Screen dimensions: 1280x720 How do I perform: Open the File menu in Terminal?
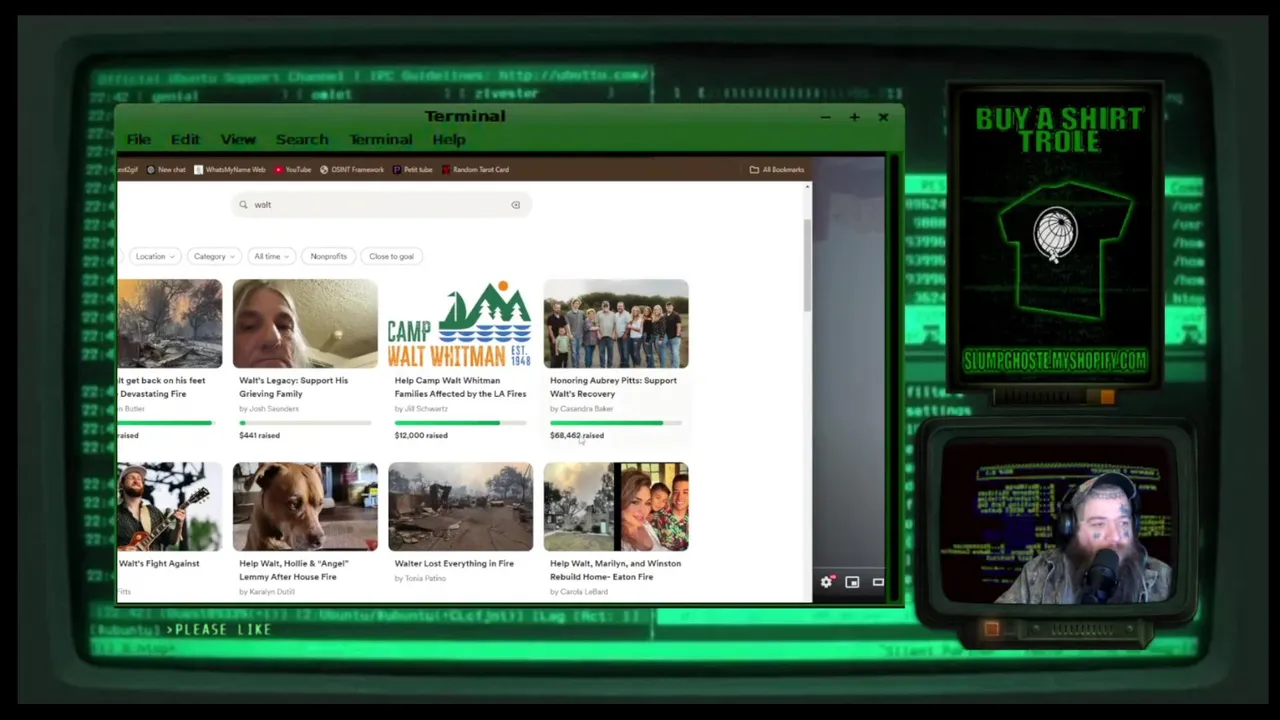coord(138,140)
